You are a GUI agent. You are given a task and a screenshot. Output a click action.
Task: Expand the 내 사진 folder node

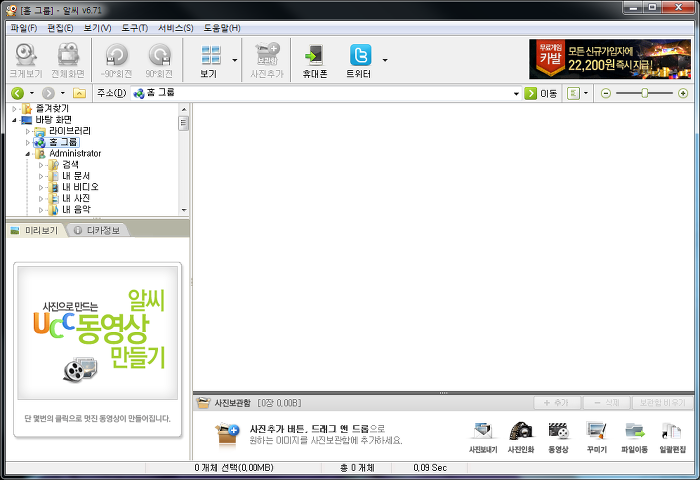point(41,198)
